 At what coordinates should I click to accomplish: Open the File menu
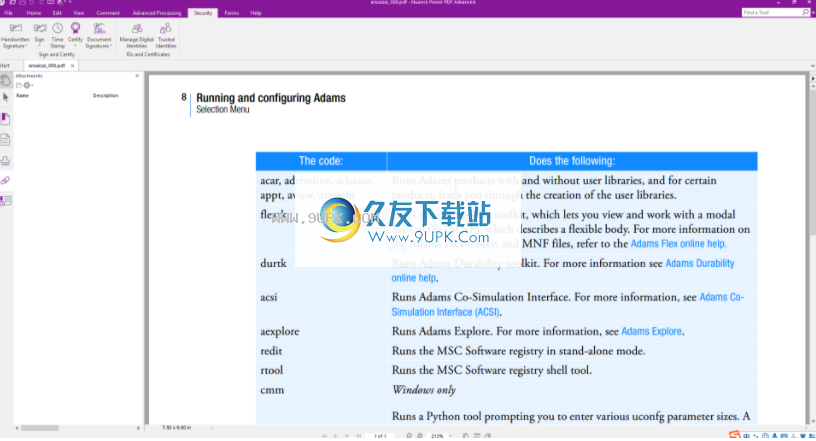click(9, 13)
